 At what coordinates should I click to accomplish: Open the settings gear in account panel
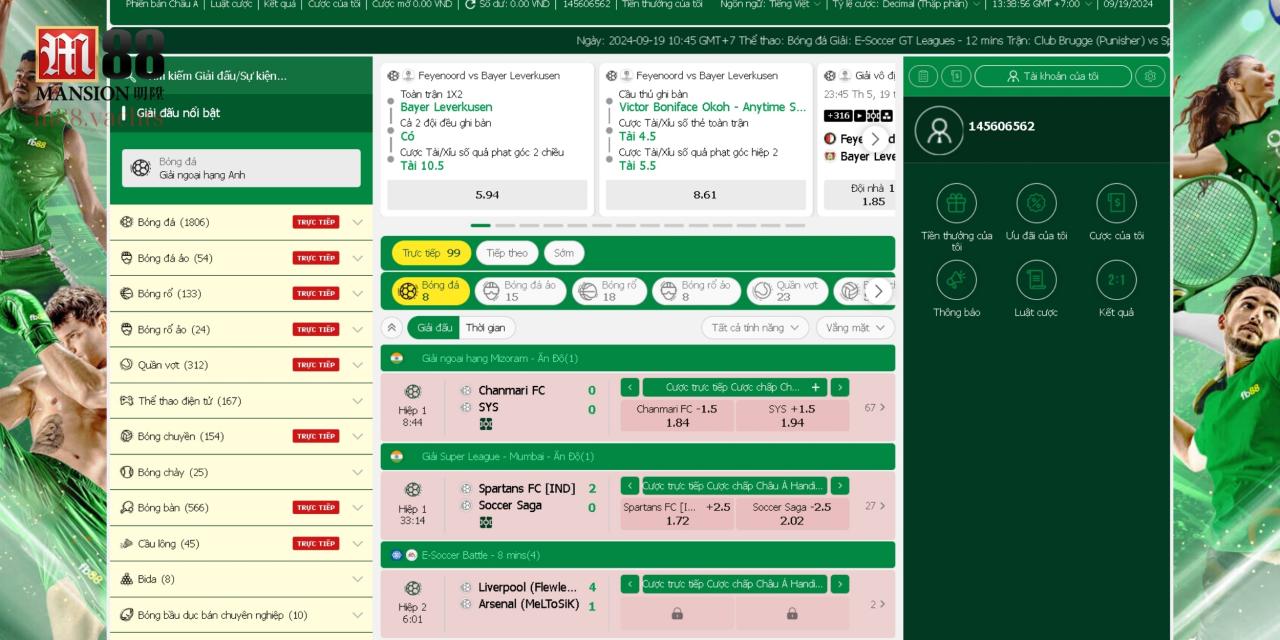coord(1150,76)
